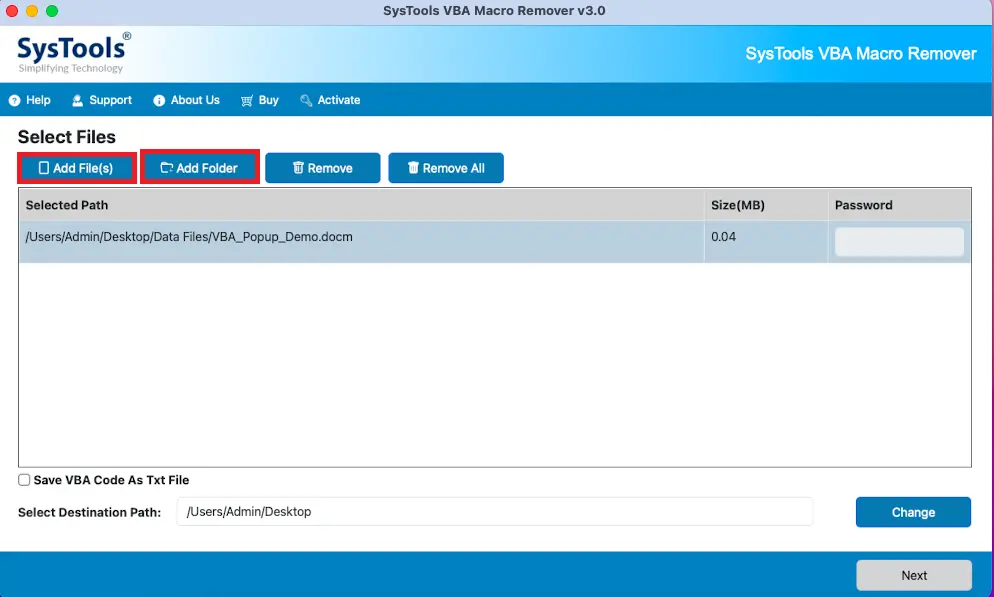Image resolution: width=994 pixels, height=597 pixels.
Task: Click the Password field for VBA_Popup_Demo.docm
Action: (x=899, y=242)
